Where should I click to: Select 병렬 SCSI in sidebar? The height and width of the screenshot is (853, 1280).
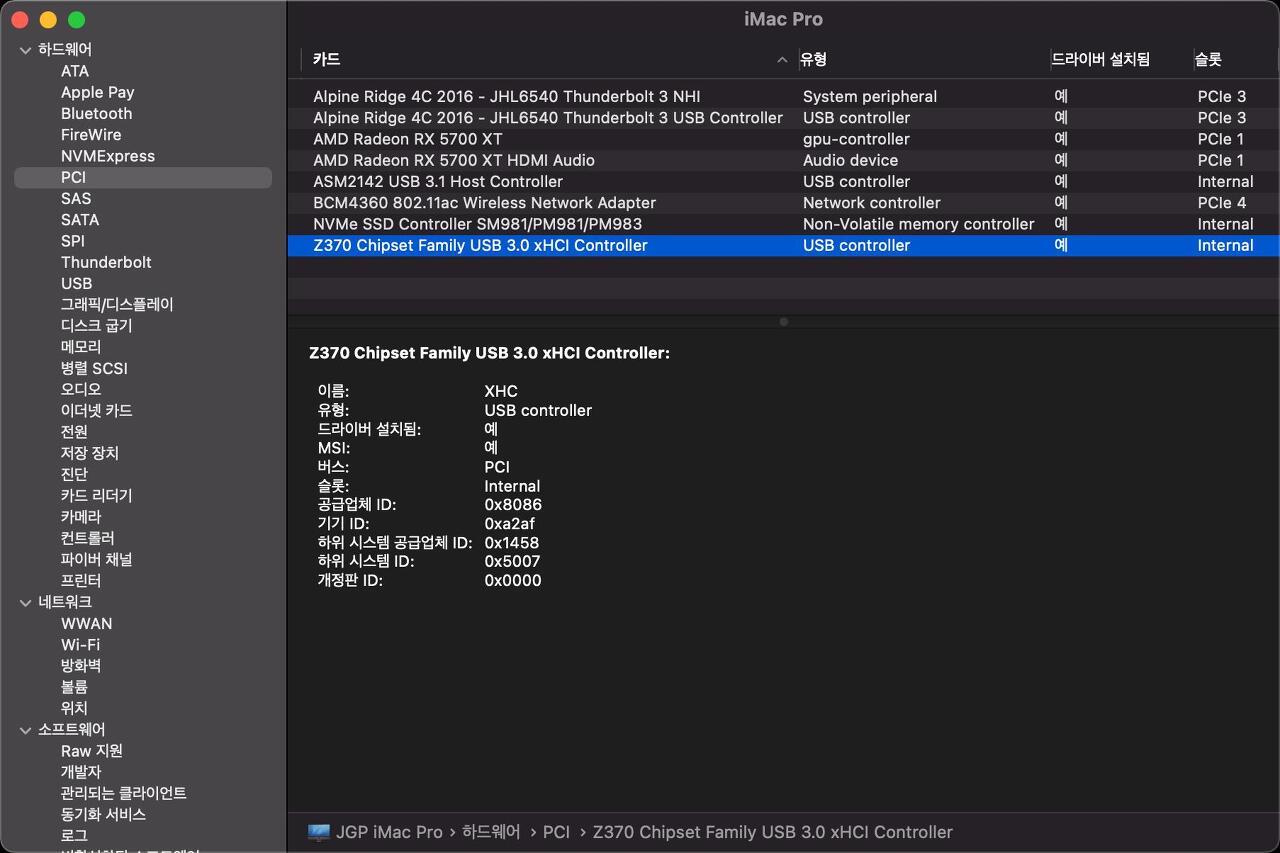tap(94, 368)
